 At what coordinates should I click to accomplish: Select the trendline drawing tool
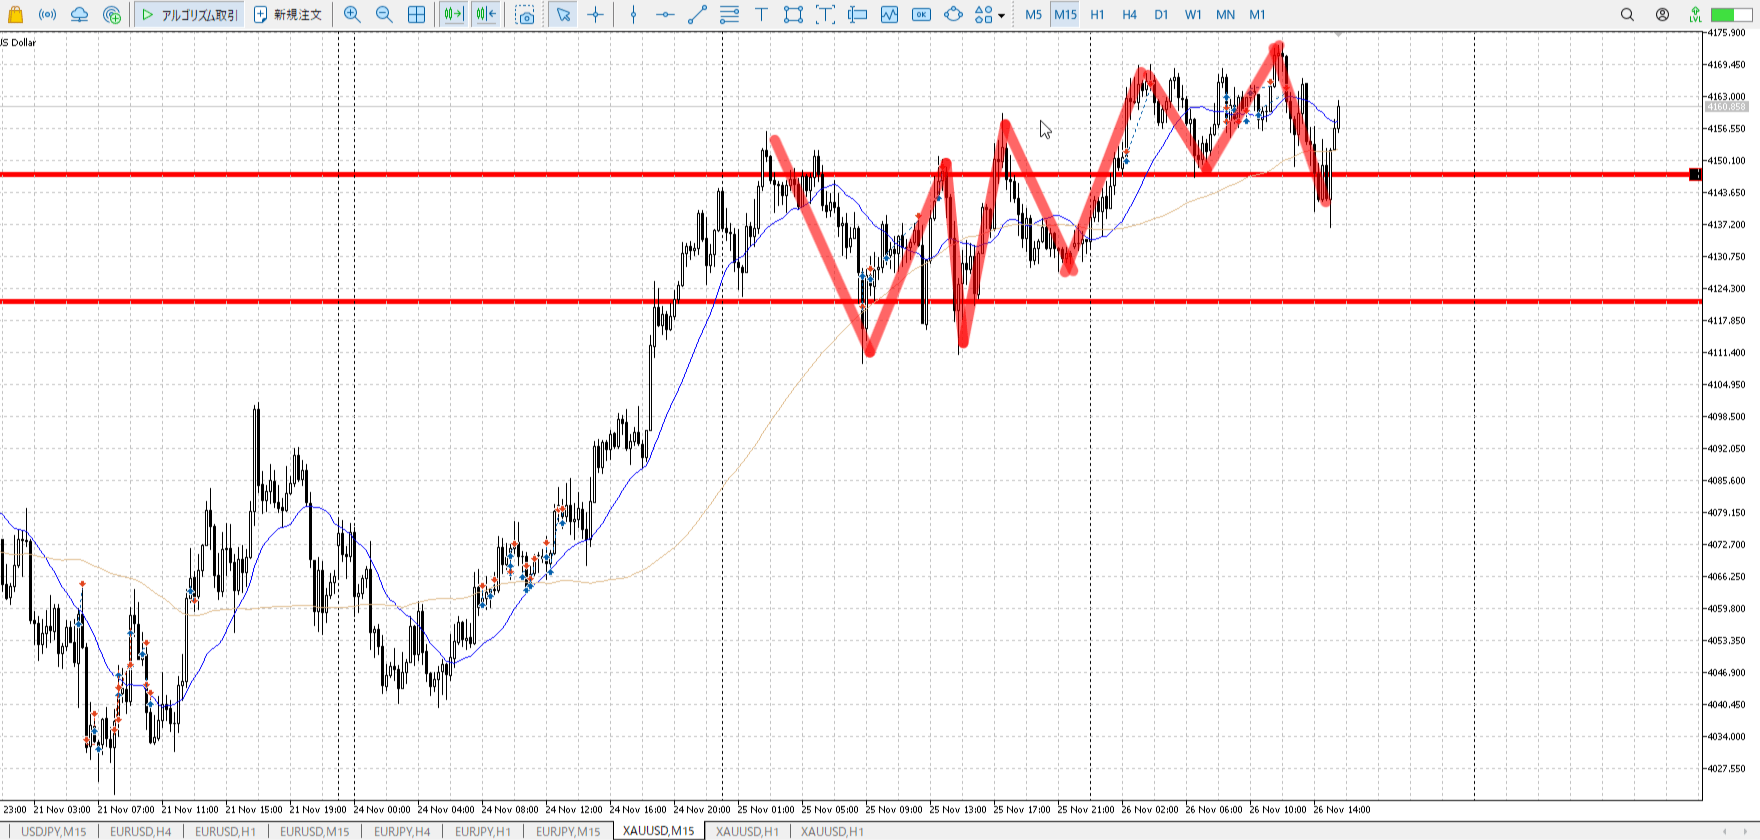click(x=697, y=15)
